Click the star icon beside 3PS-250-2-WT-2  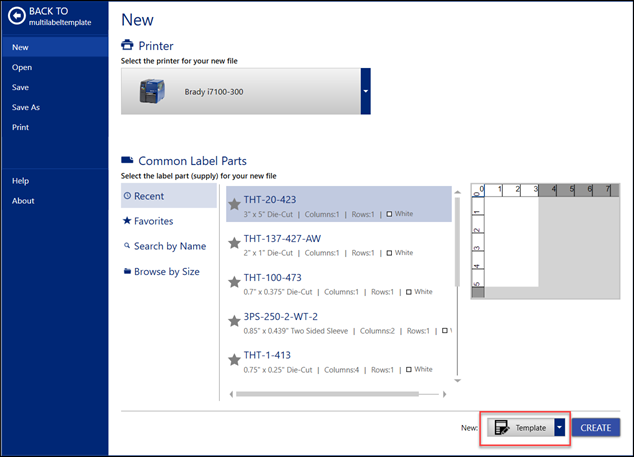235,321
